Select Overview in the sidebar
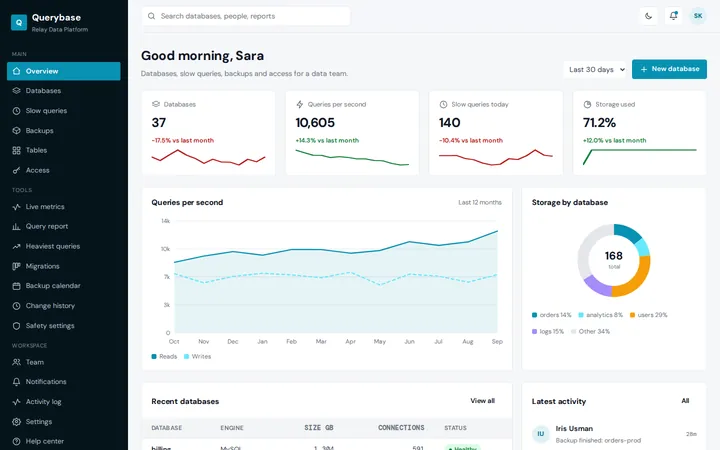The image size is (720, 450). coord(64,71)
